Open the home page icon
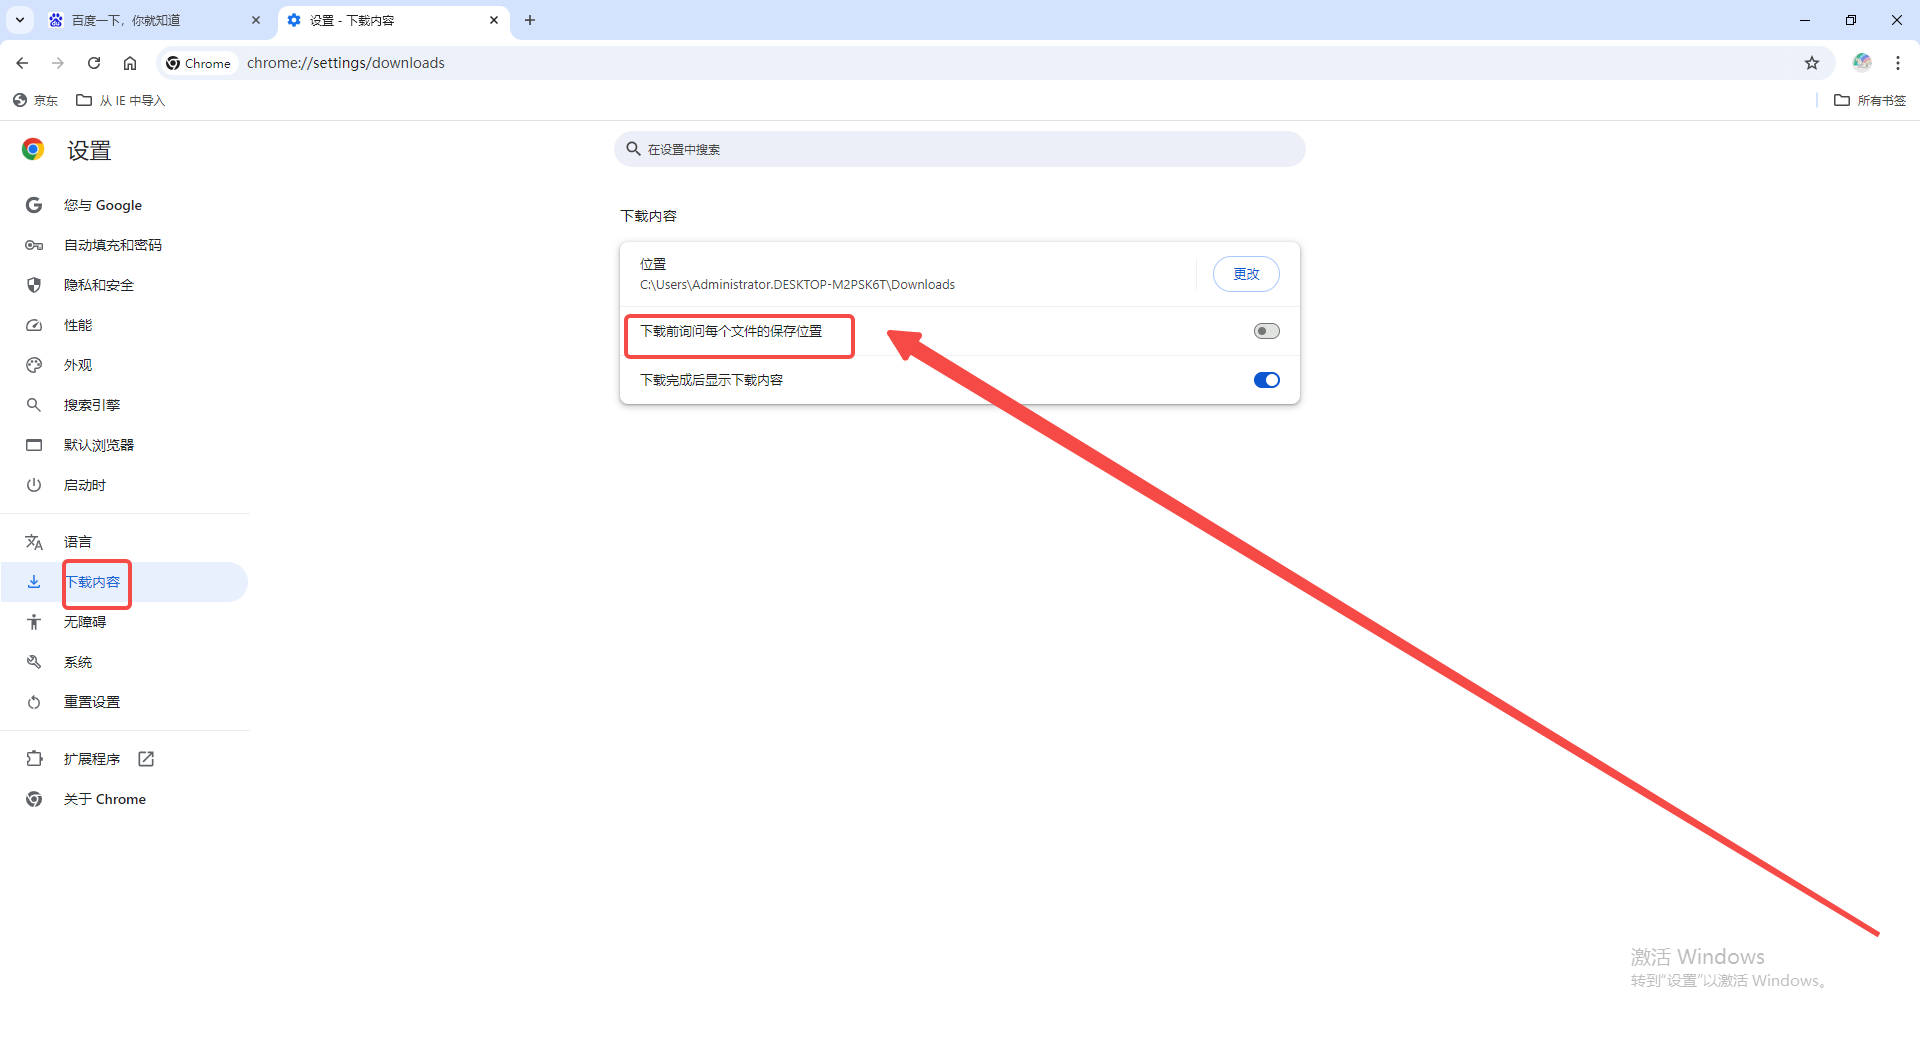 tap(130, 63)
